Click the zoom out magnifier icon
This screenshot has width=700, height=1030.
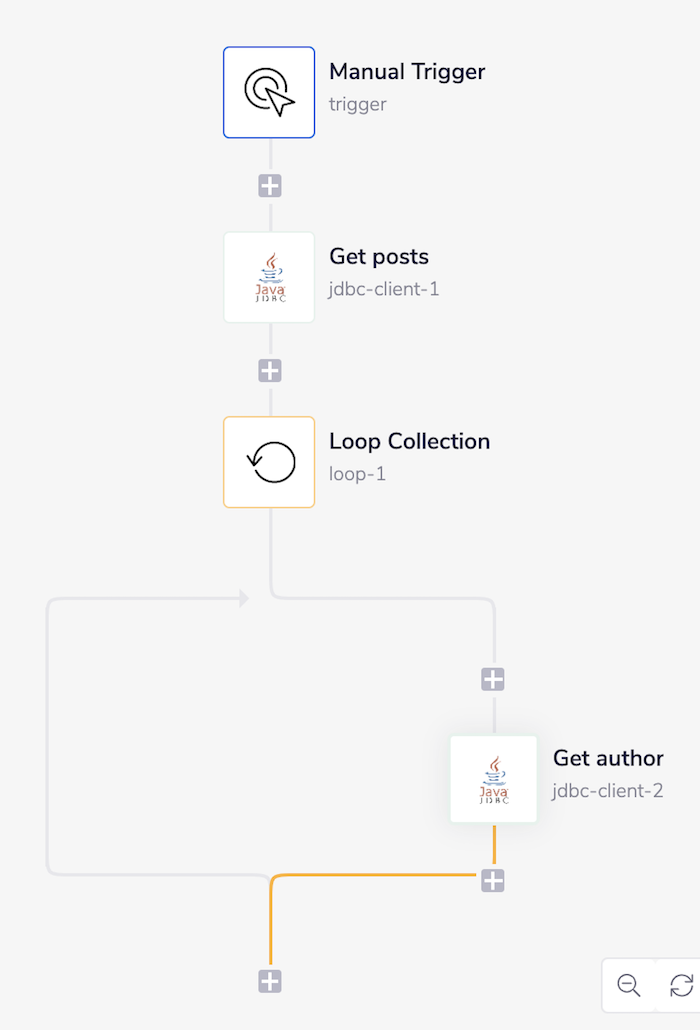628,985
